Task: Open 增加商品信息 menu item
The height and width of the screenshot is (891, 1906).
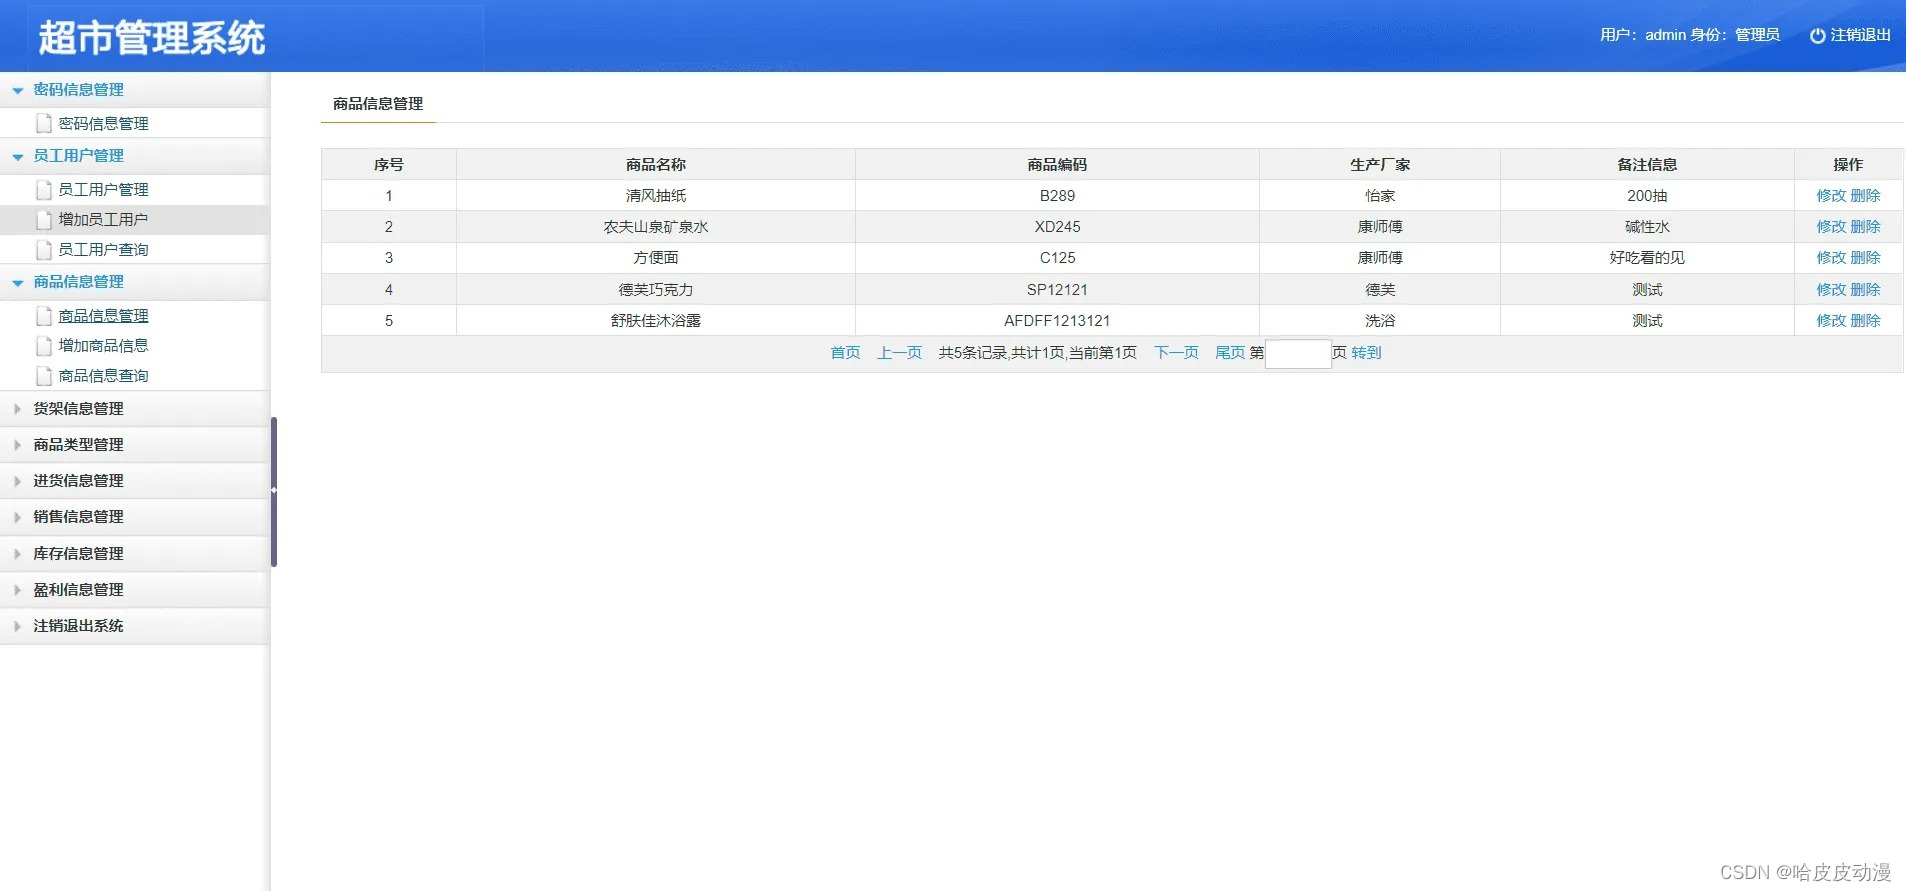Action: [x=103, y=345]
